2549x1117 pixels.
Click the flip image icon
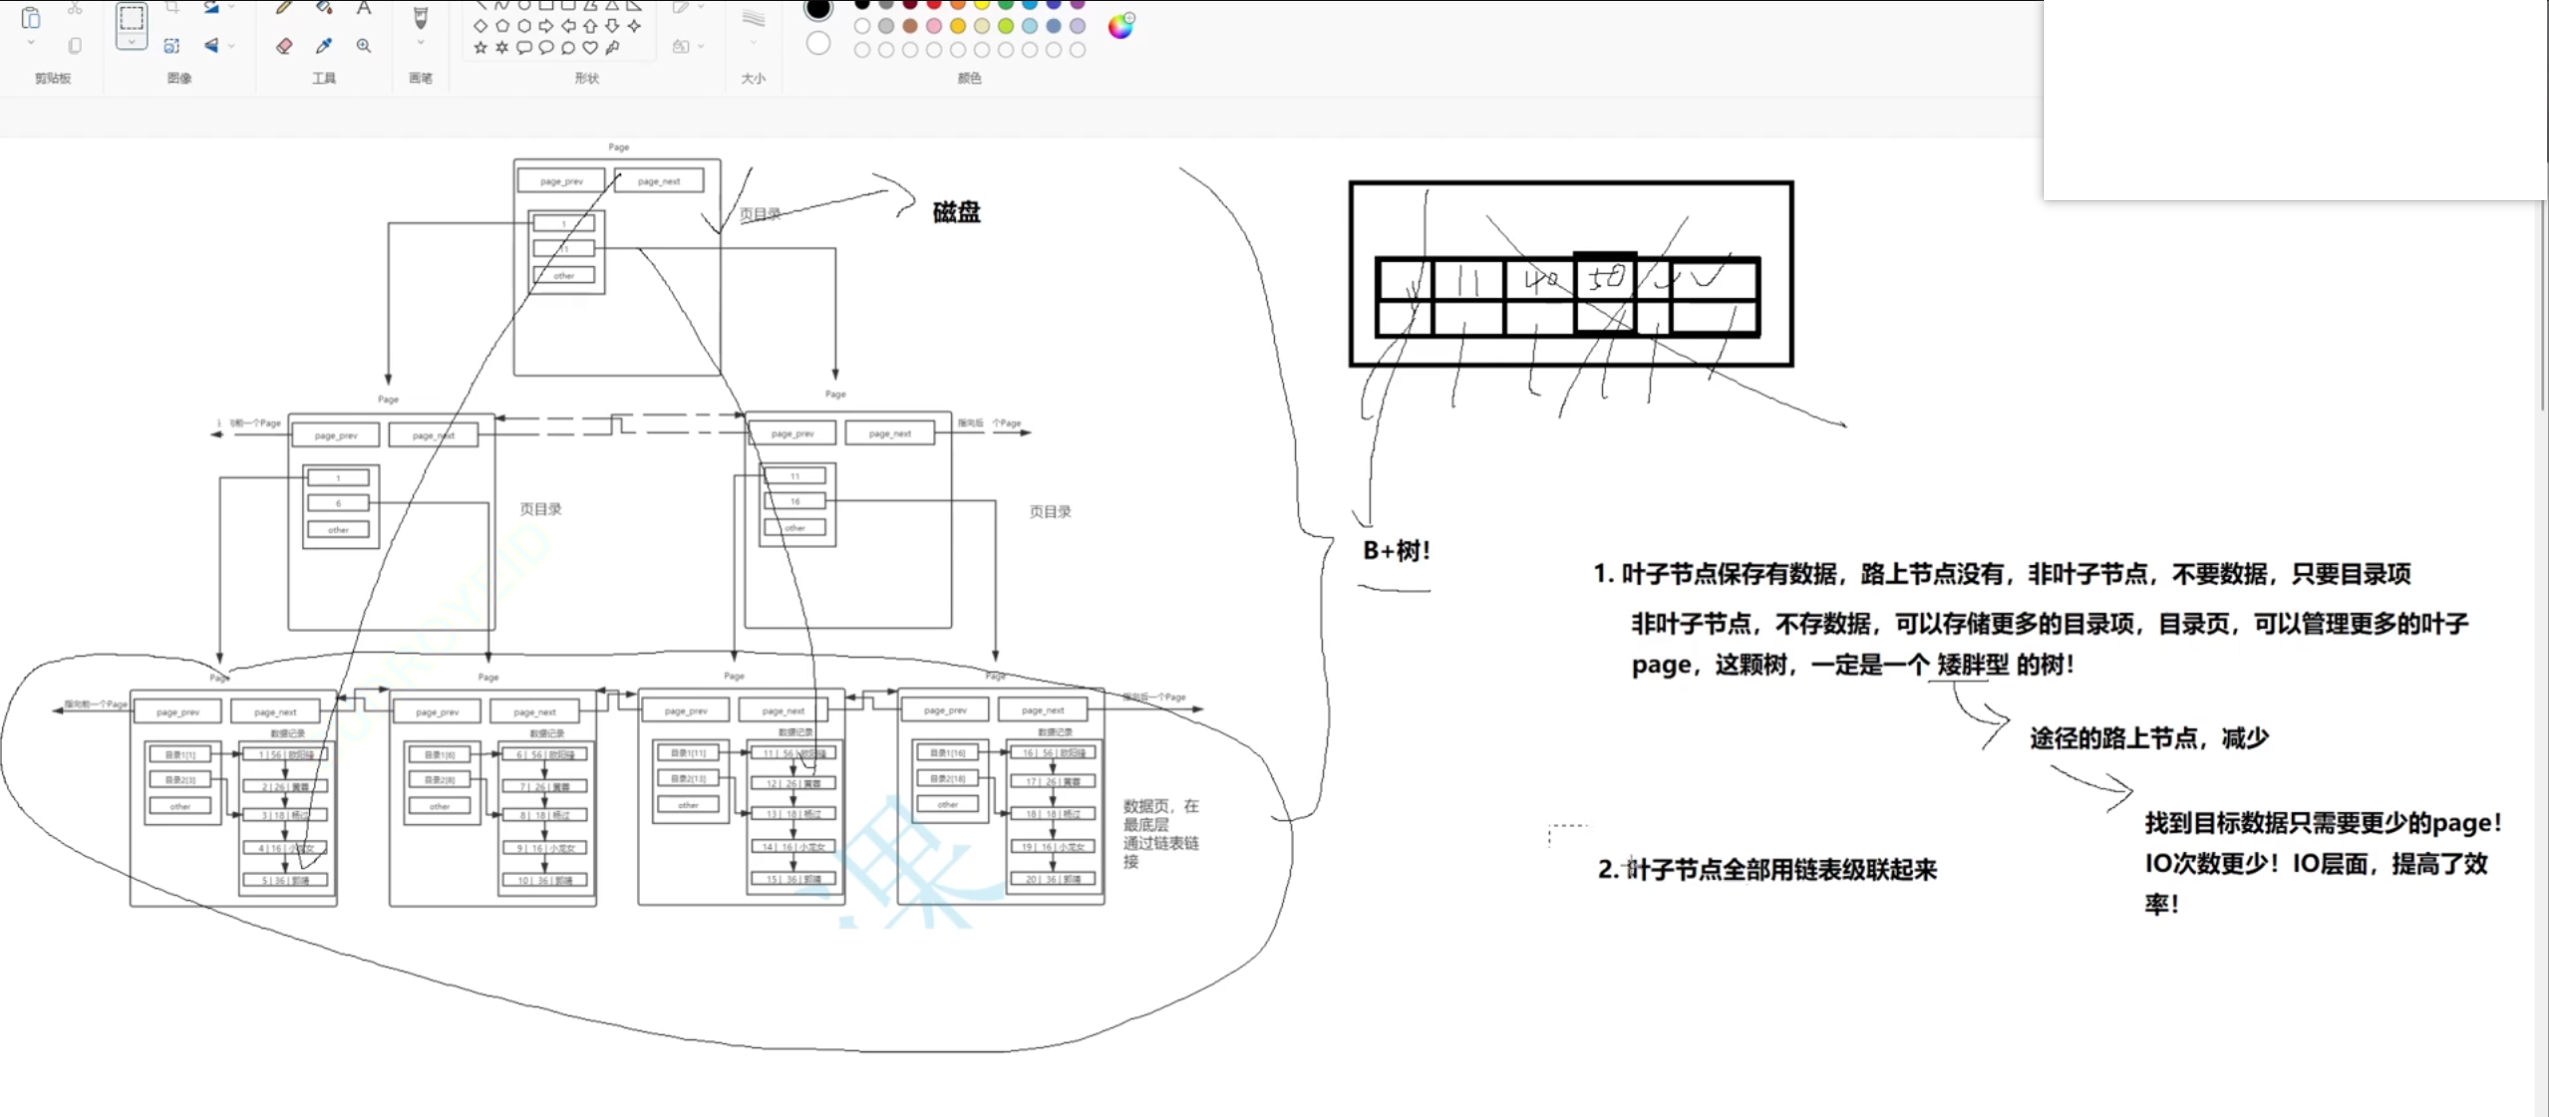point(211,45)
